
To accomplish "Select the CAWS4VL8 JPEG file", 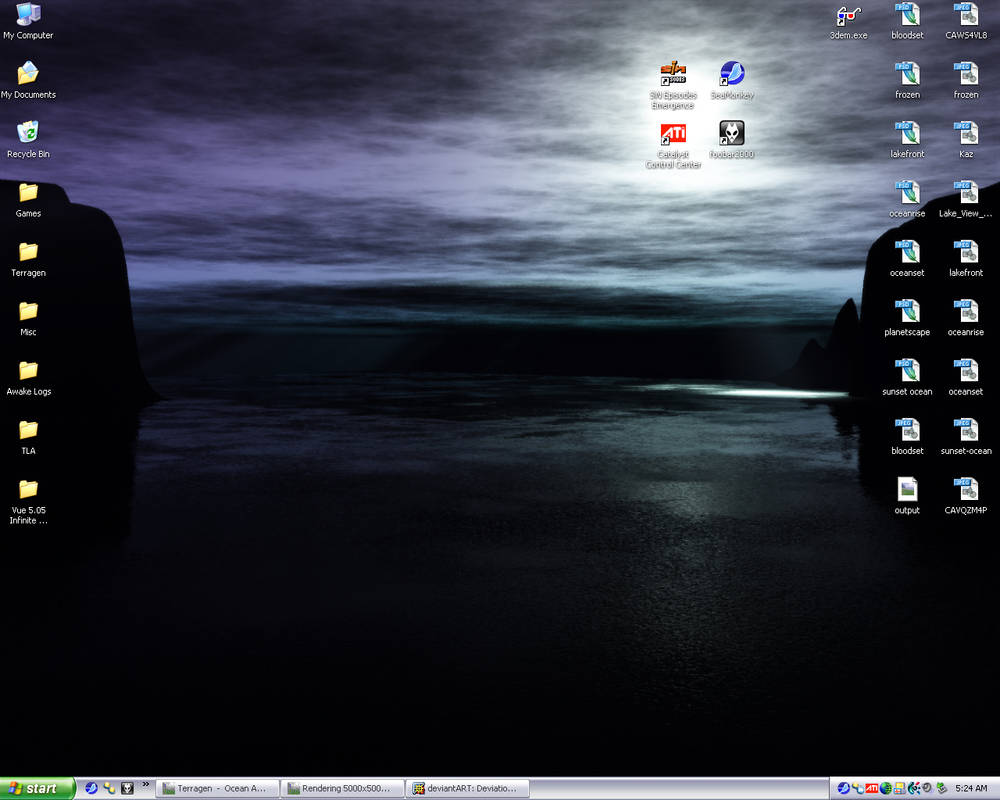I will [966, 21].
